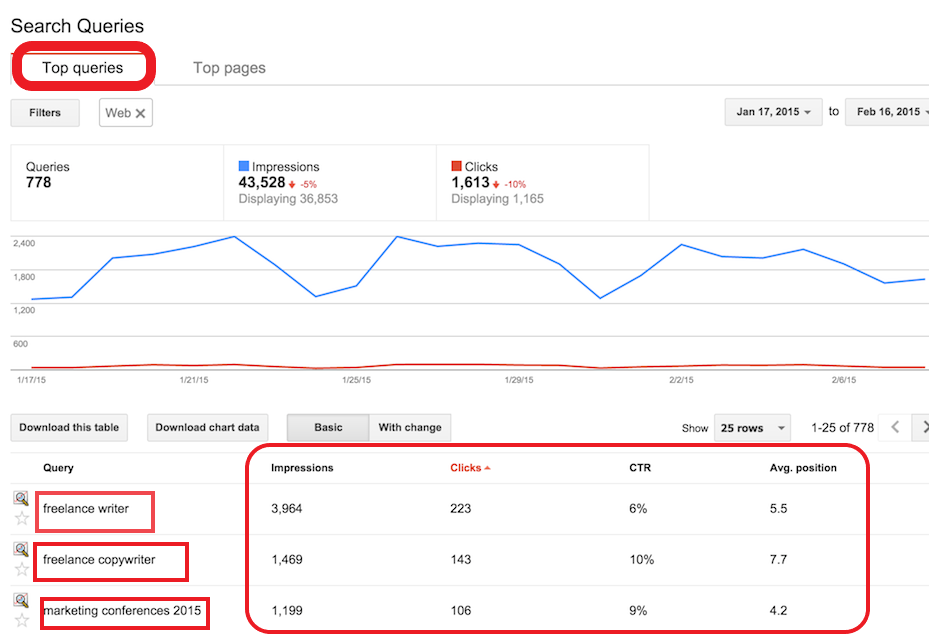Sort table by CTR column header

(640, 468)
